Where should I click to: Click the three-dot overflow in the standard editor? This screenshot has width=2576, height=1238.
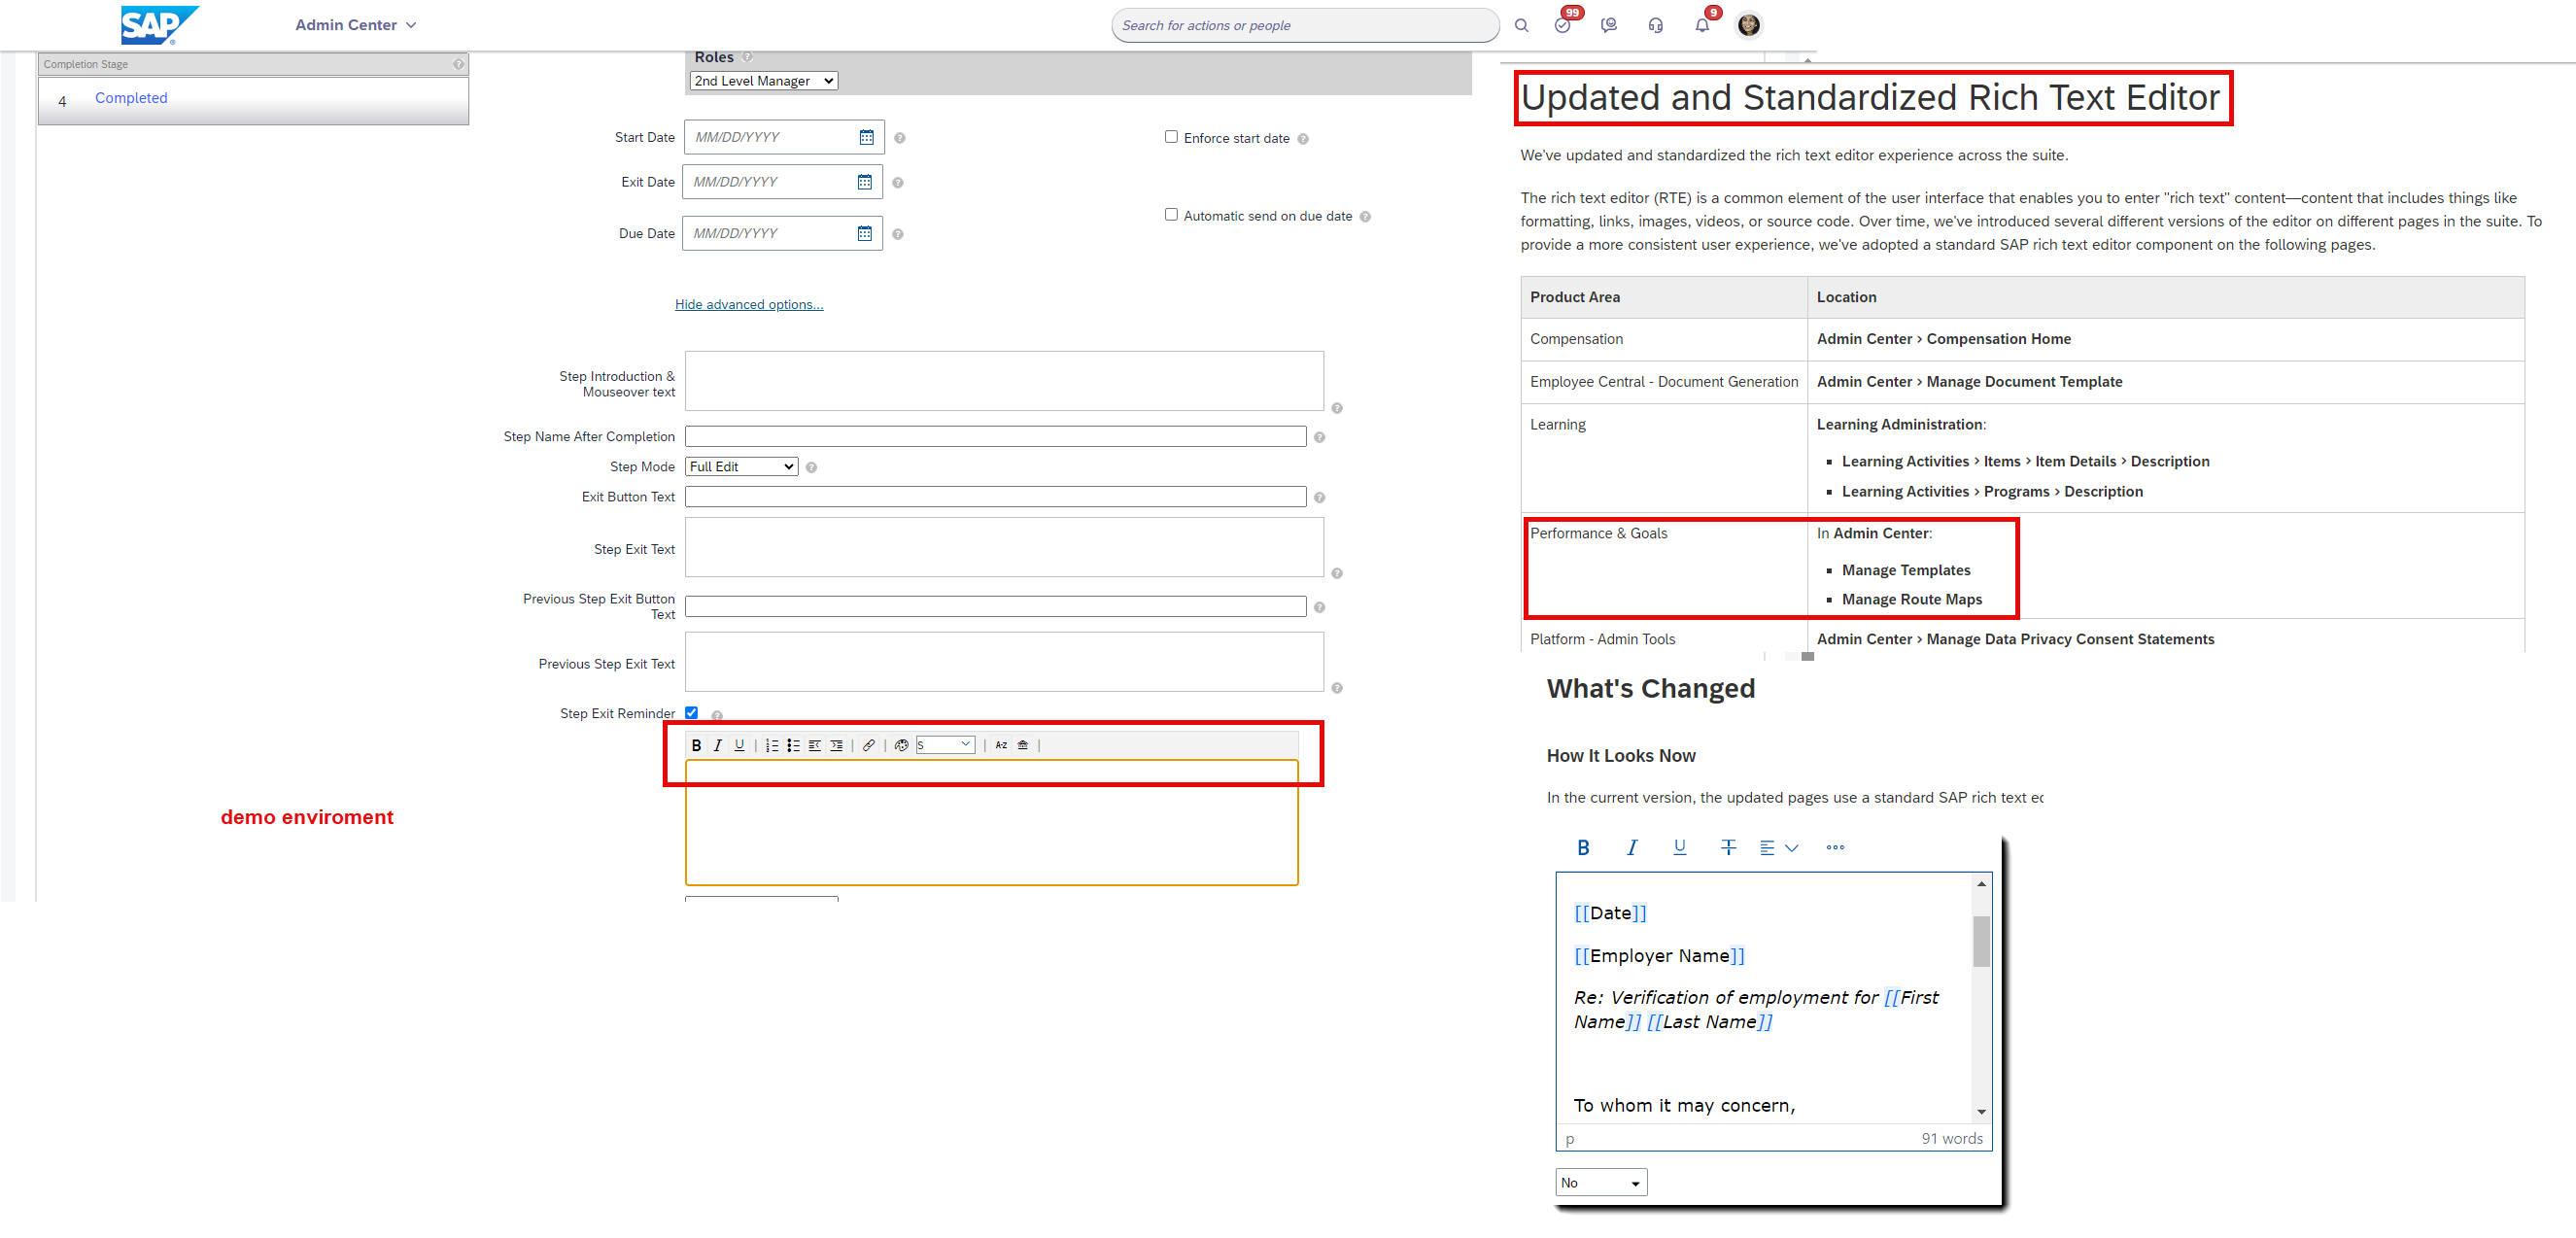[1835, 847]
